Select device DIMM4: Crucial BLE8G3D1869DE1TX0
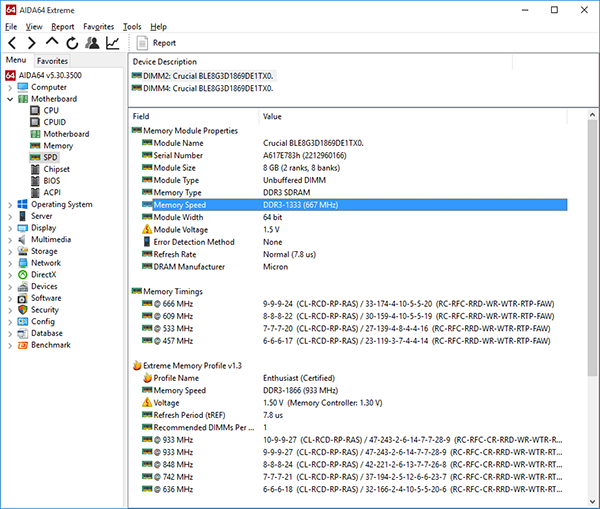 pyautogui.click(x=203, y=88)
